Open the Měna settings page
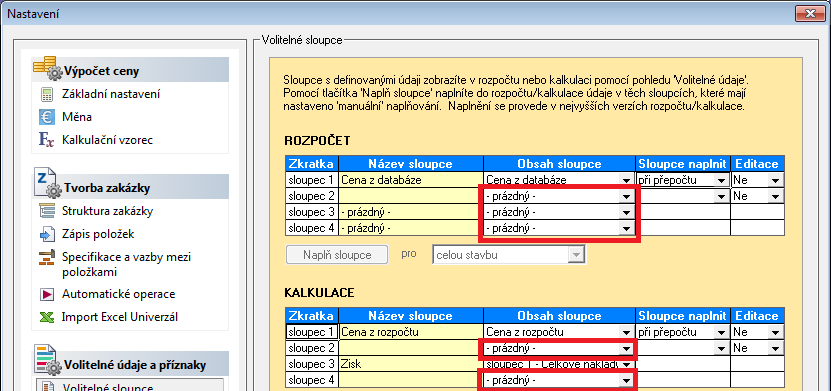Image resolution: width=831 pixels, height=391 pixels. [x=77, y=117]
